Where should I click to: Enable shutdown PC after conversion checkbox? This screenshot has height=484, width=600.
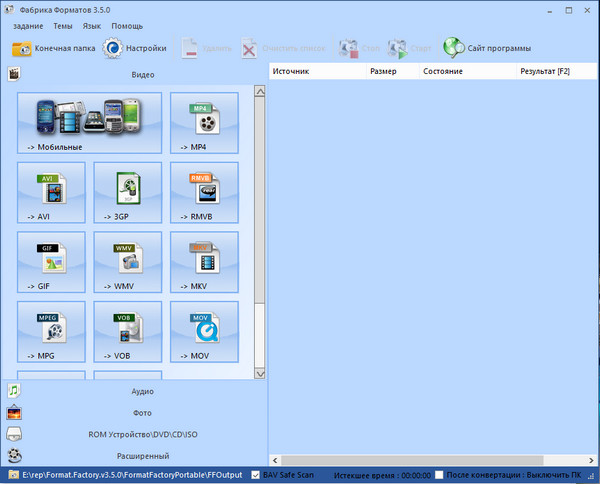pyautogui.click(x=440, y=474)
